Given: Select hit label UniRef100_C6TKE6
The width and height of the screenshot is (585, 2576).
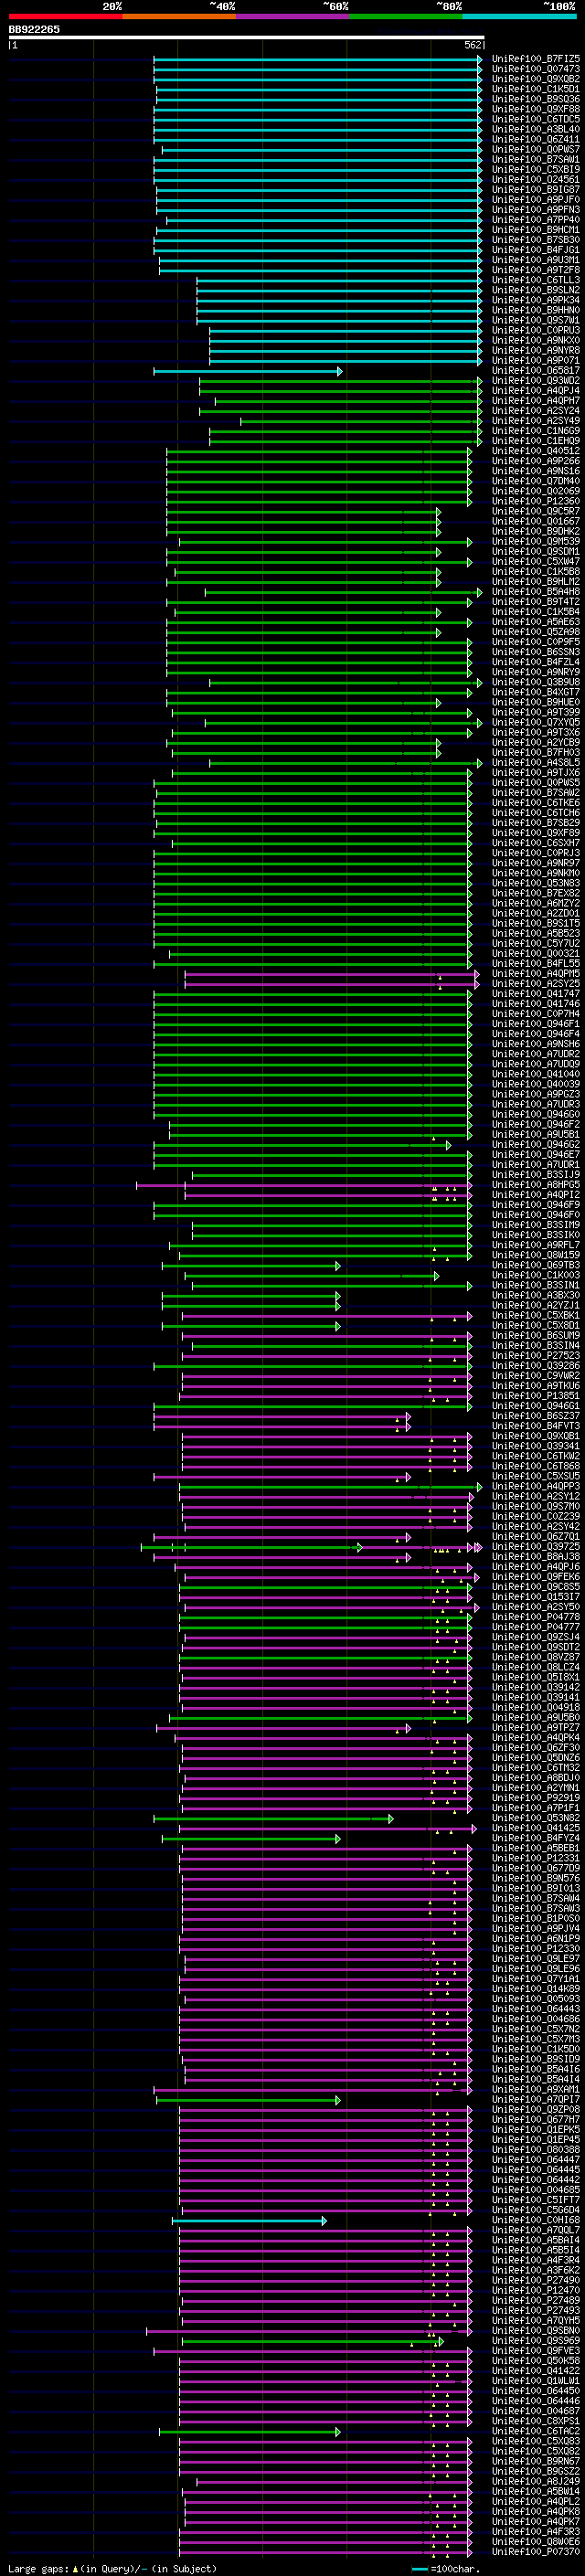Looking at the screenshot, I should 536,804.
